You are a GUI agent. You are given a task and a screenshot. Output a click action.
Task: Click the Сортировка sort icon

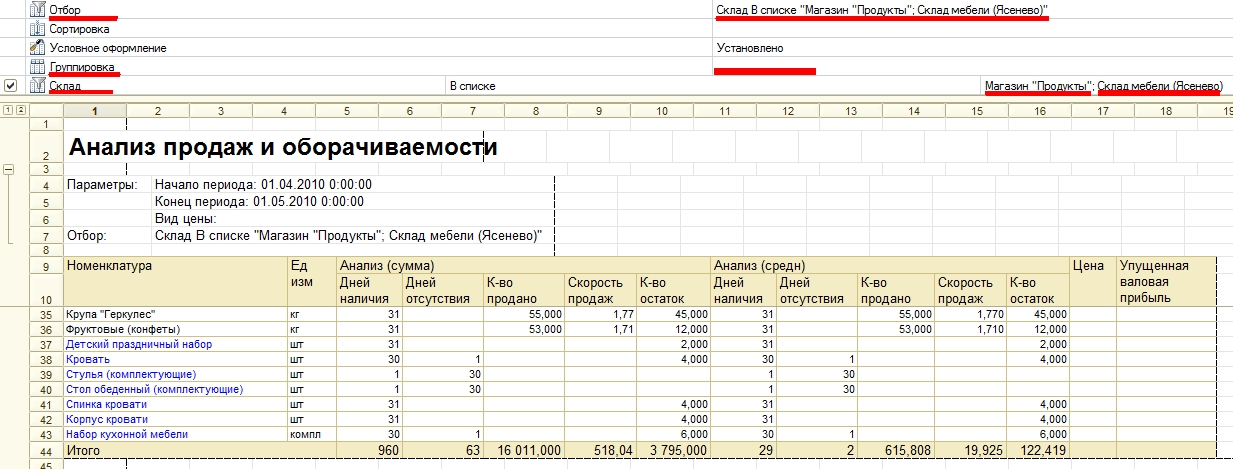click(x=38, y=29)
